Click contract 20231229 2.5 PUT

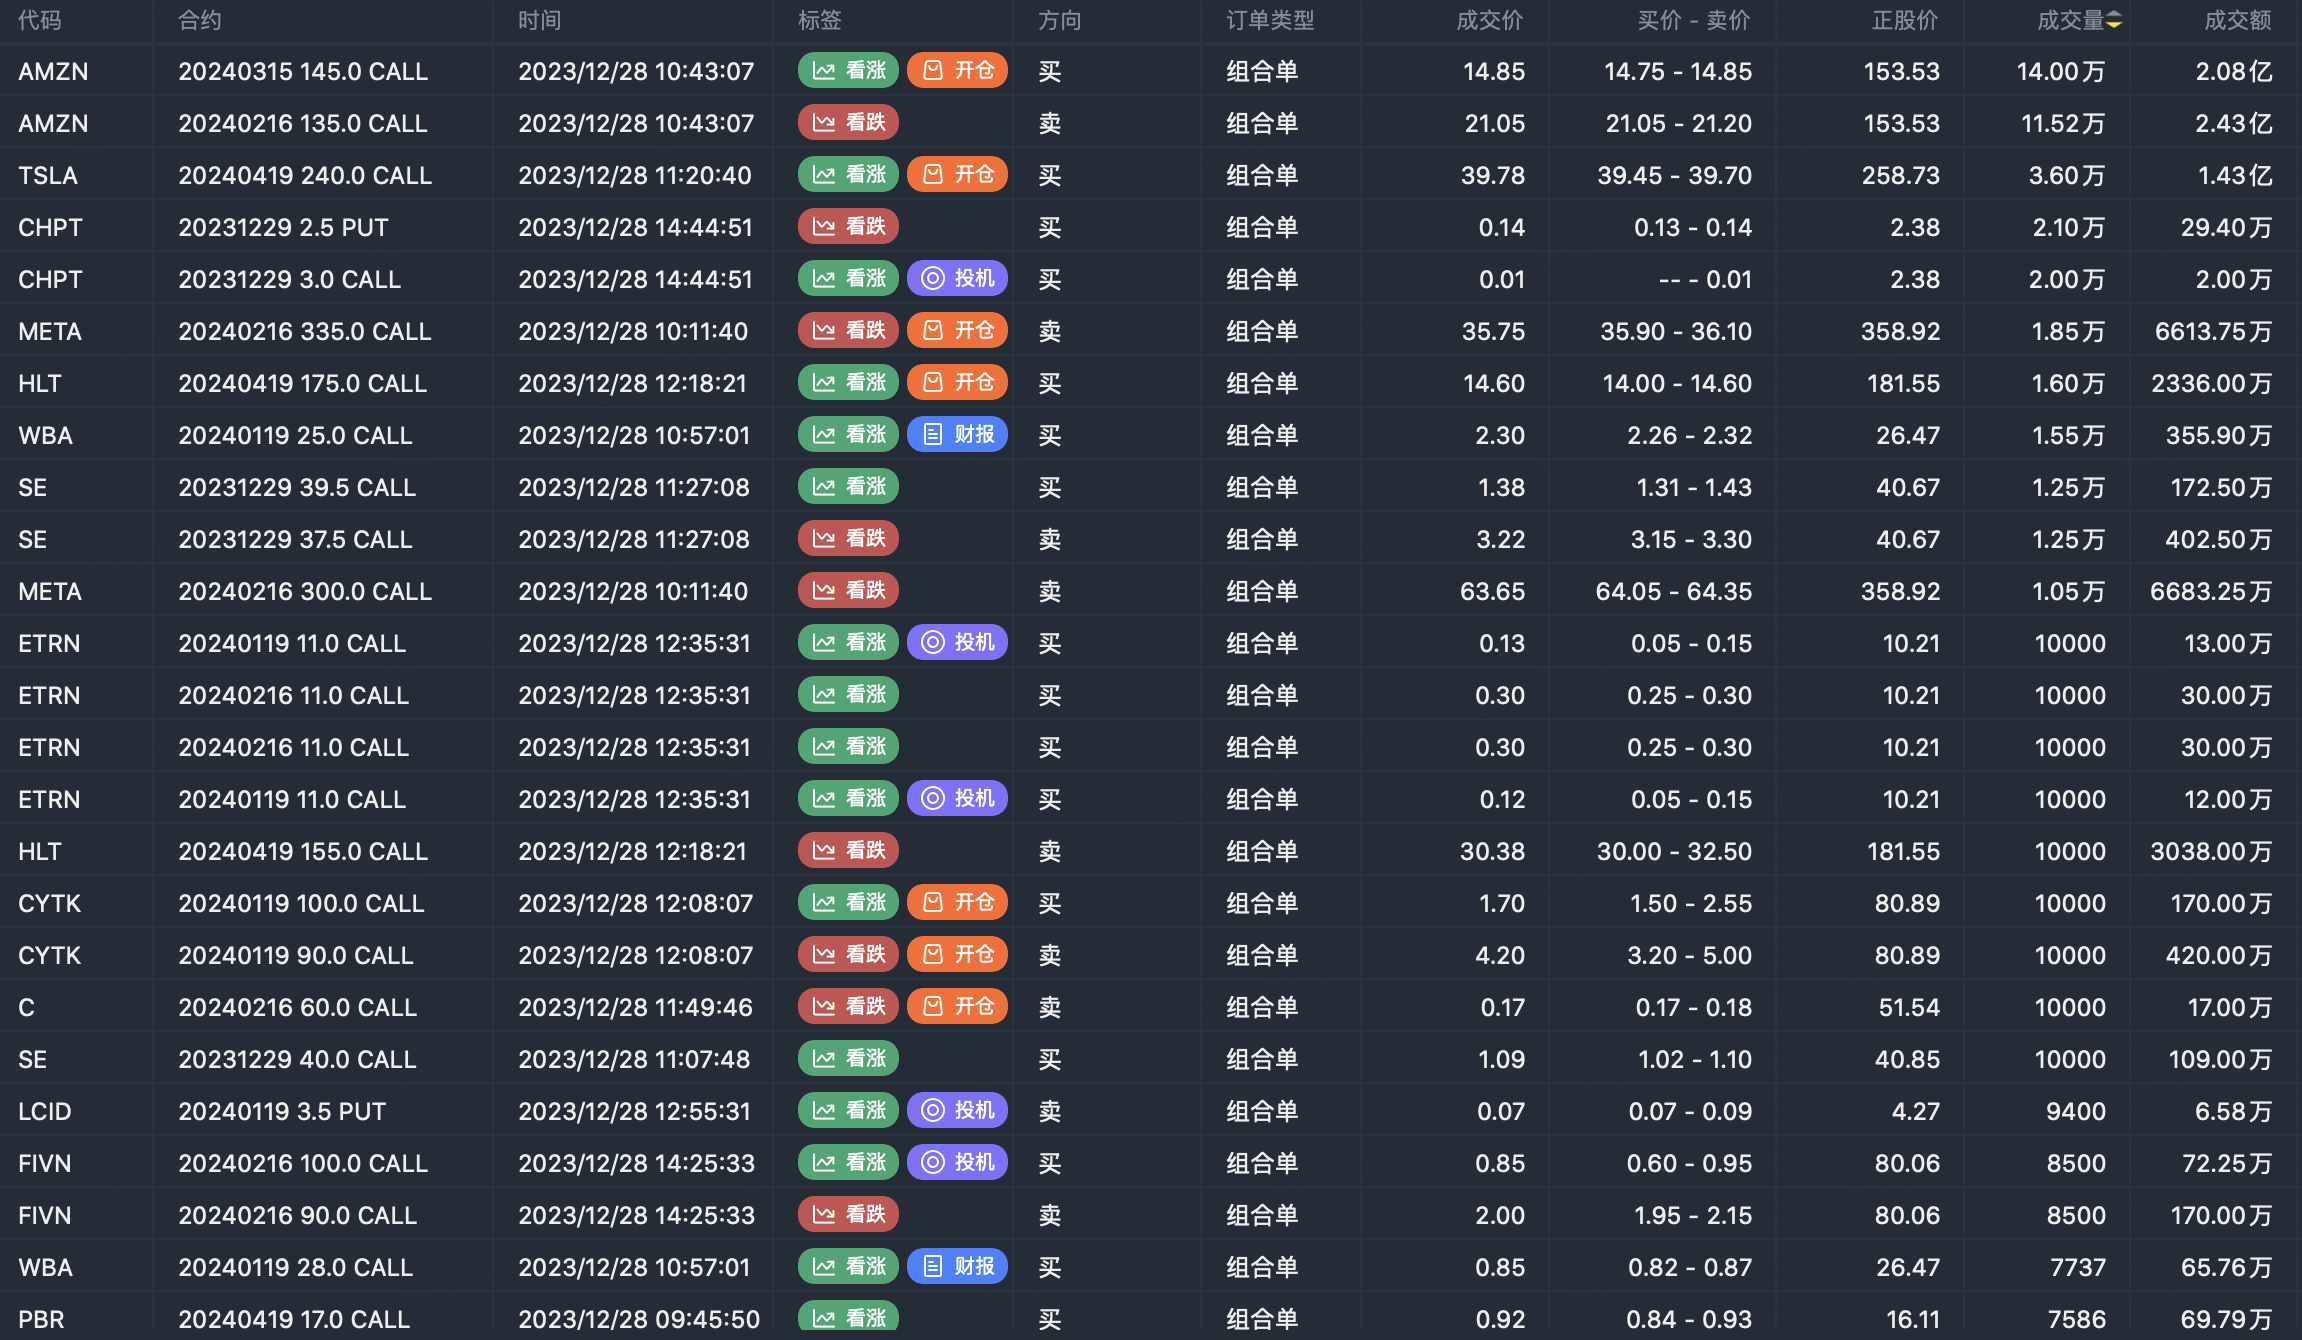click(283, 227)
